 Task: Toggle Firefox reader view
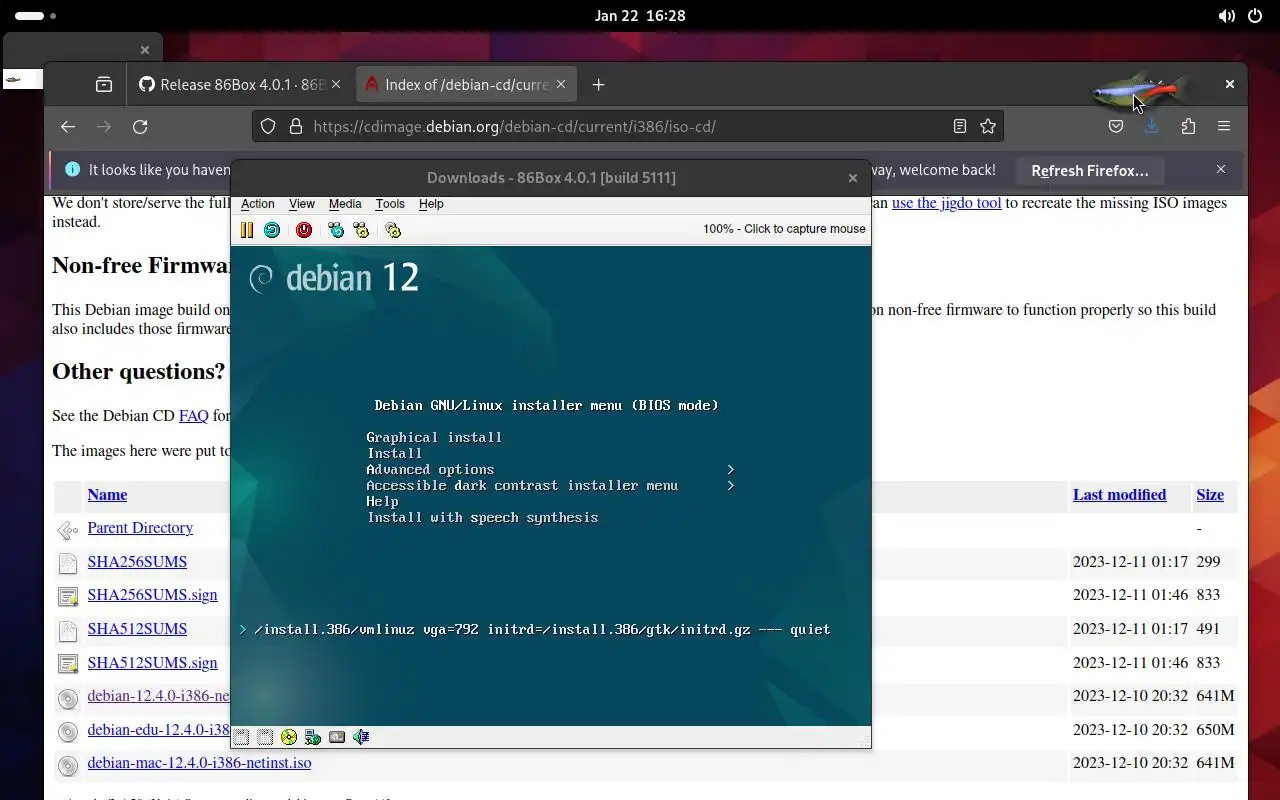pos(960,126)
